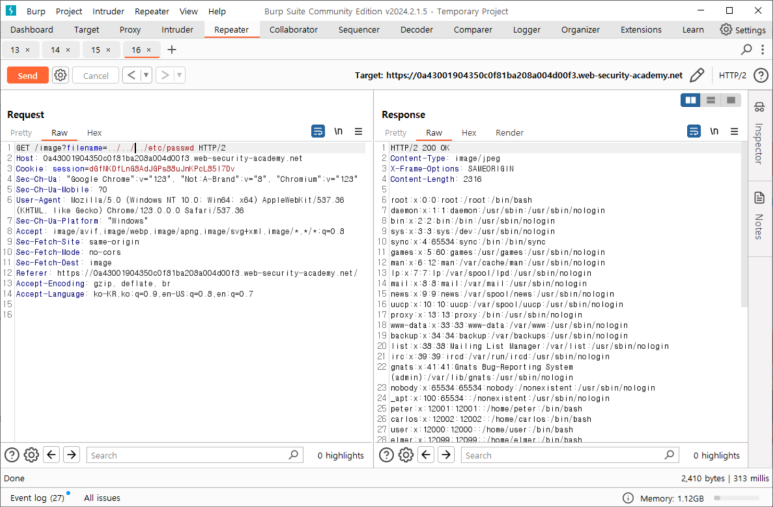
Task: Open help for the Request search bar
Action: [x=12, y=455]
